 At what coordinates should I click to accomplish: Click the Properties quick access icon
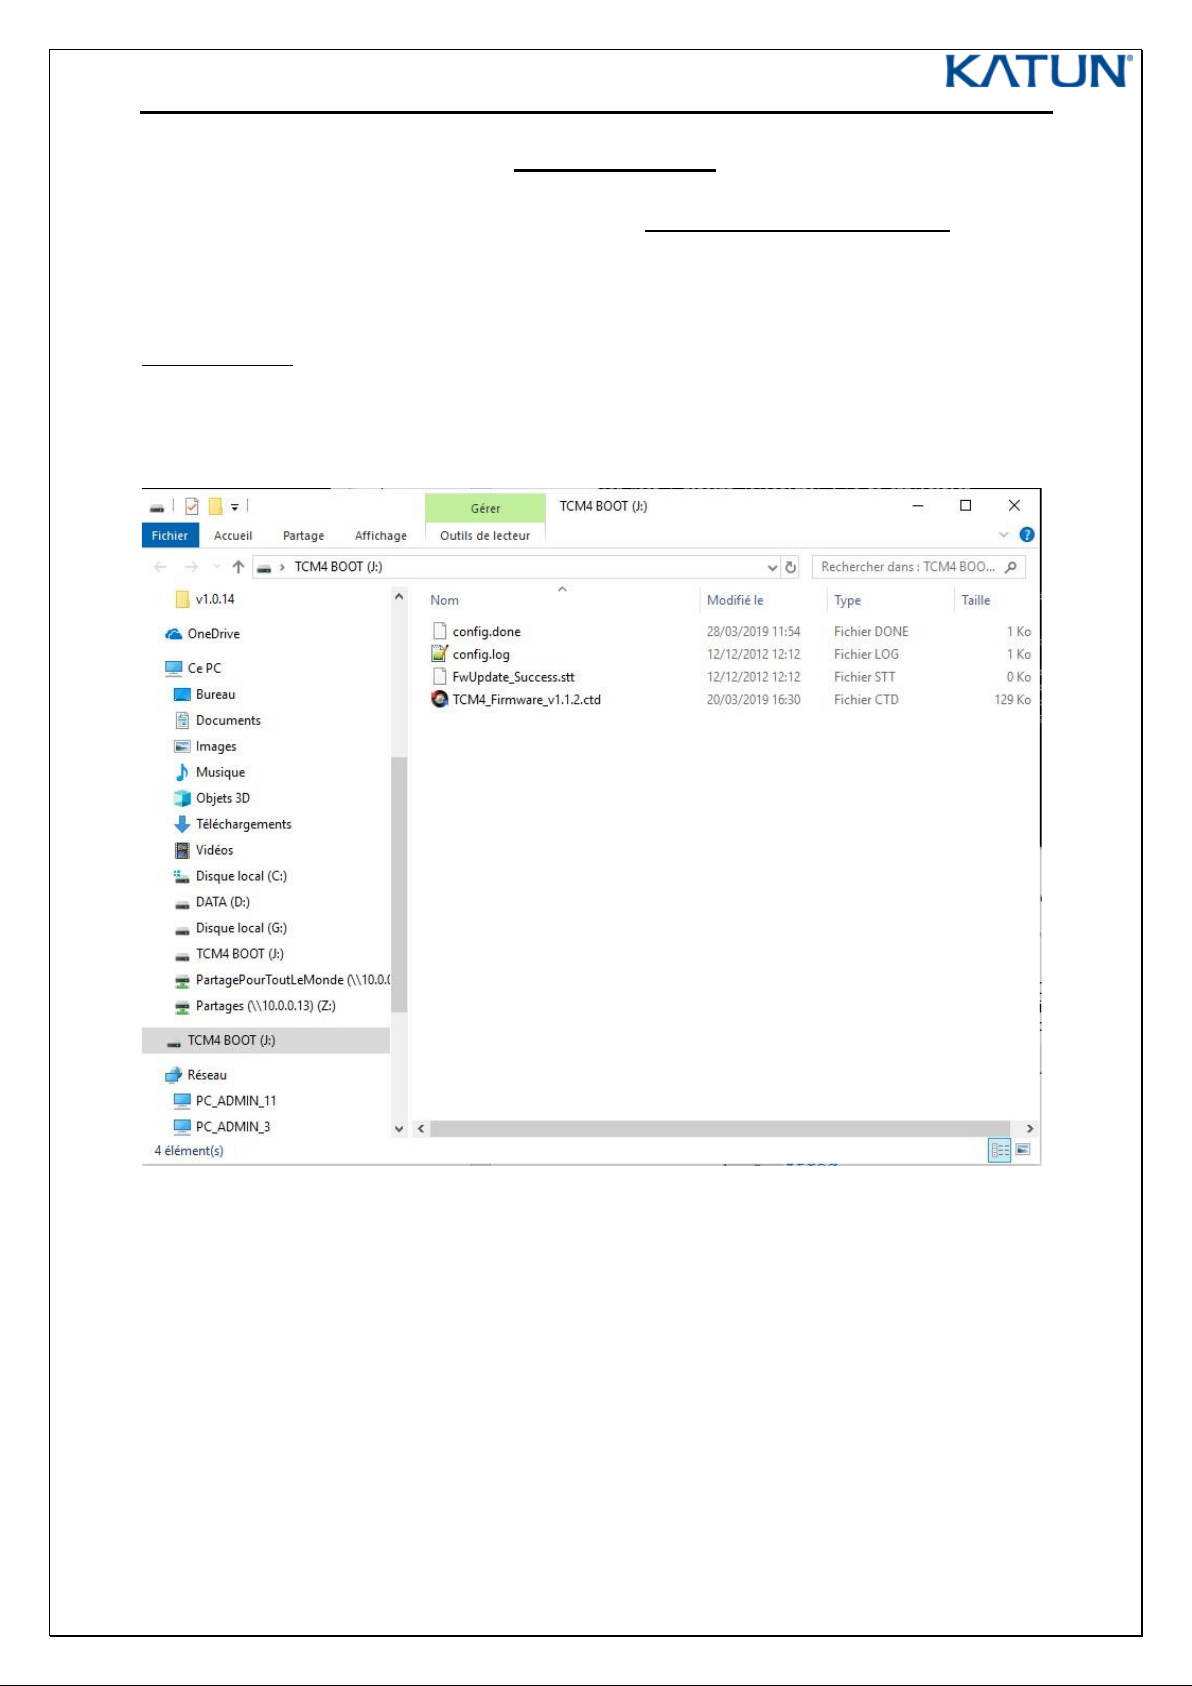click(x=192, y=507)
